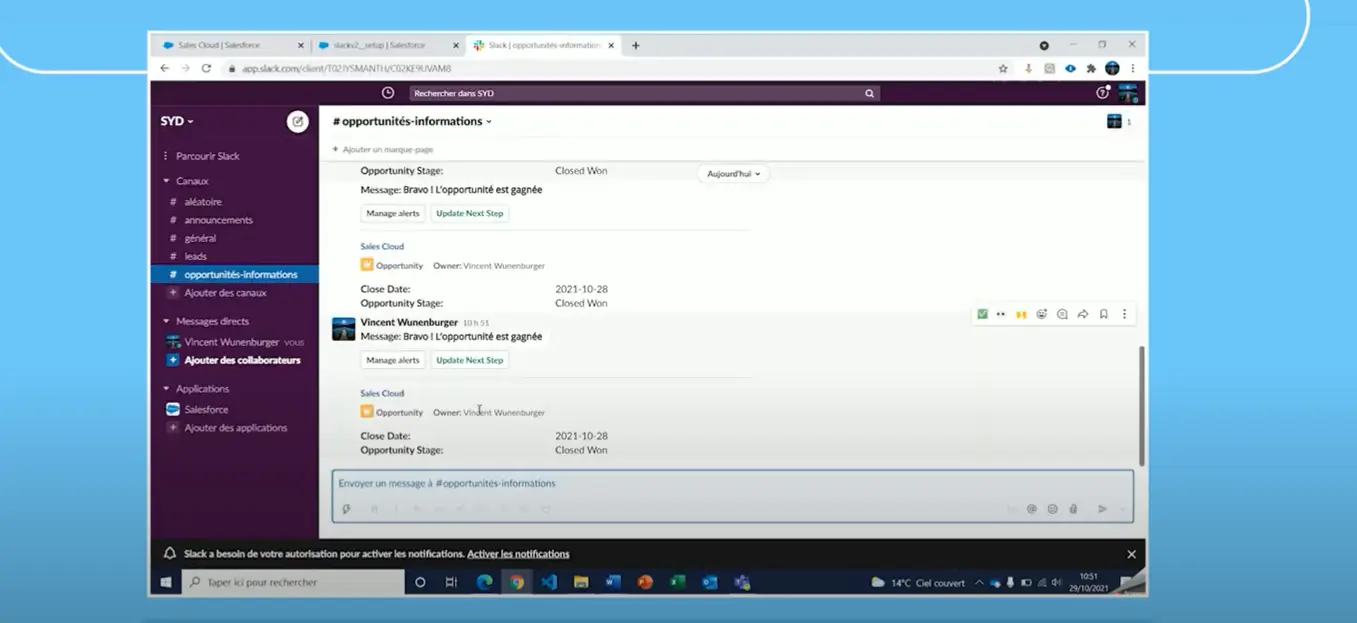This screenshot has height=623, width=1357.
Task: Open Chrome three-dot menu
Action: (x=1133, y=69)
